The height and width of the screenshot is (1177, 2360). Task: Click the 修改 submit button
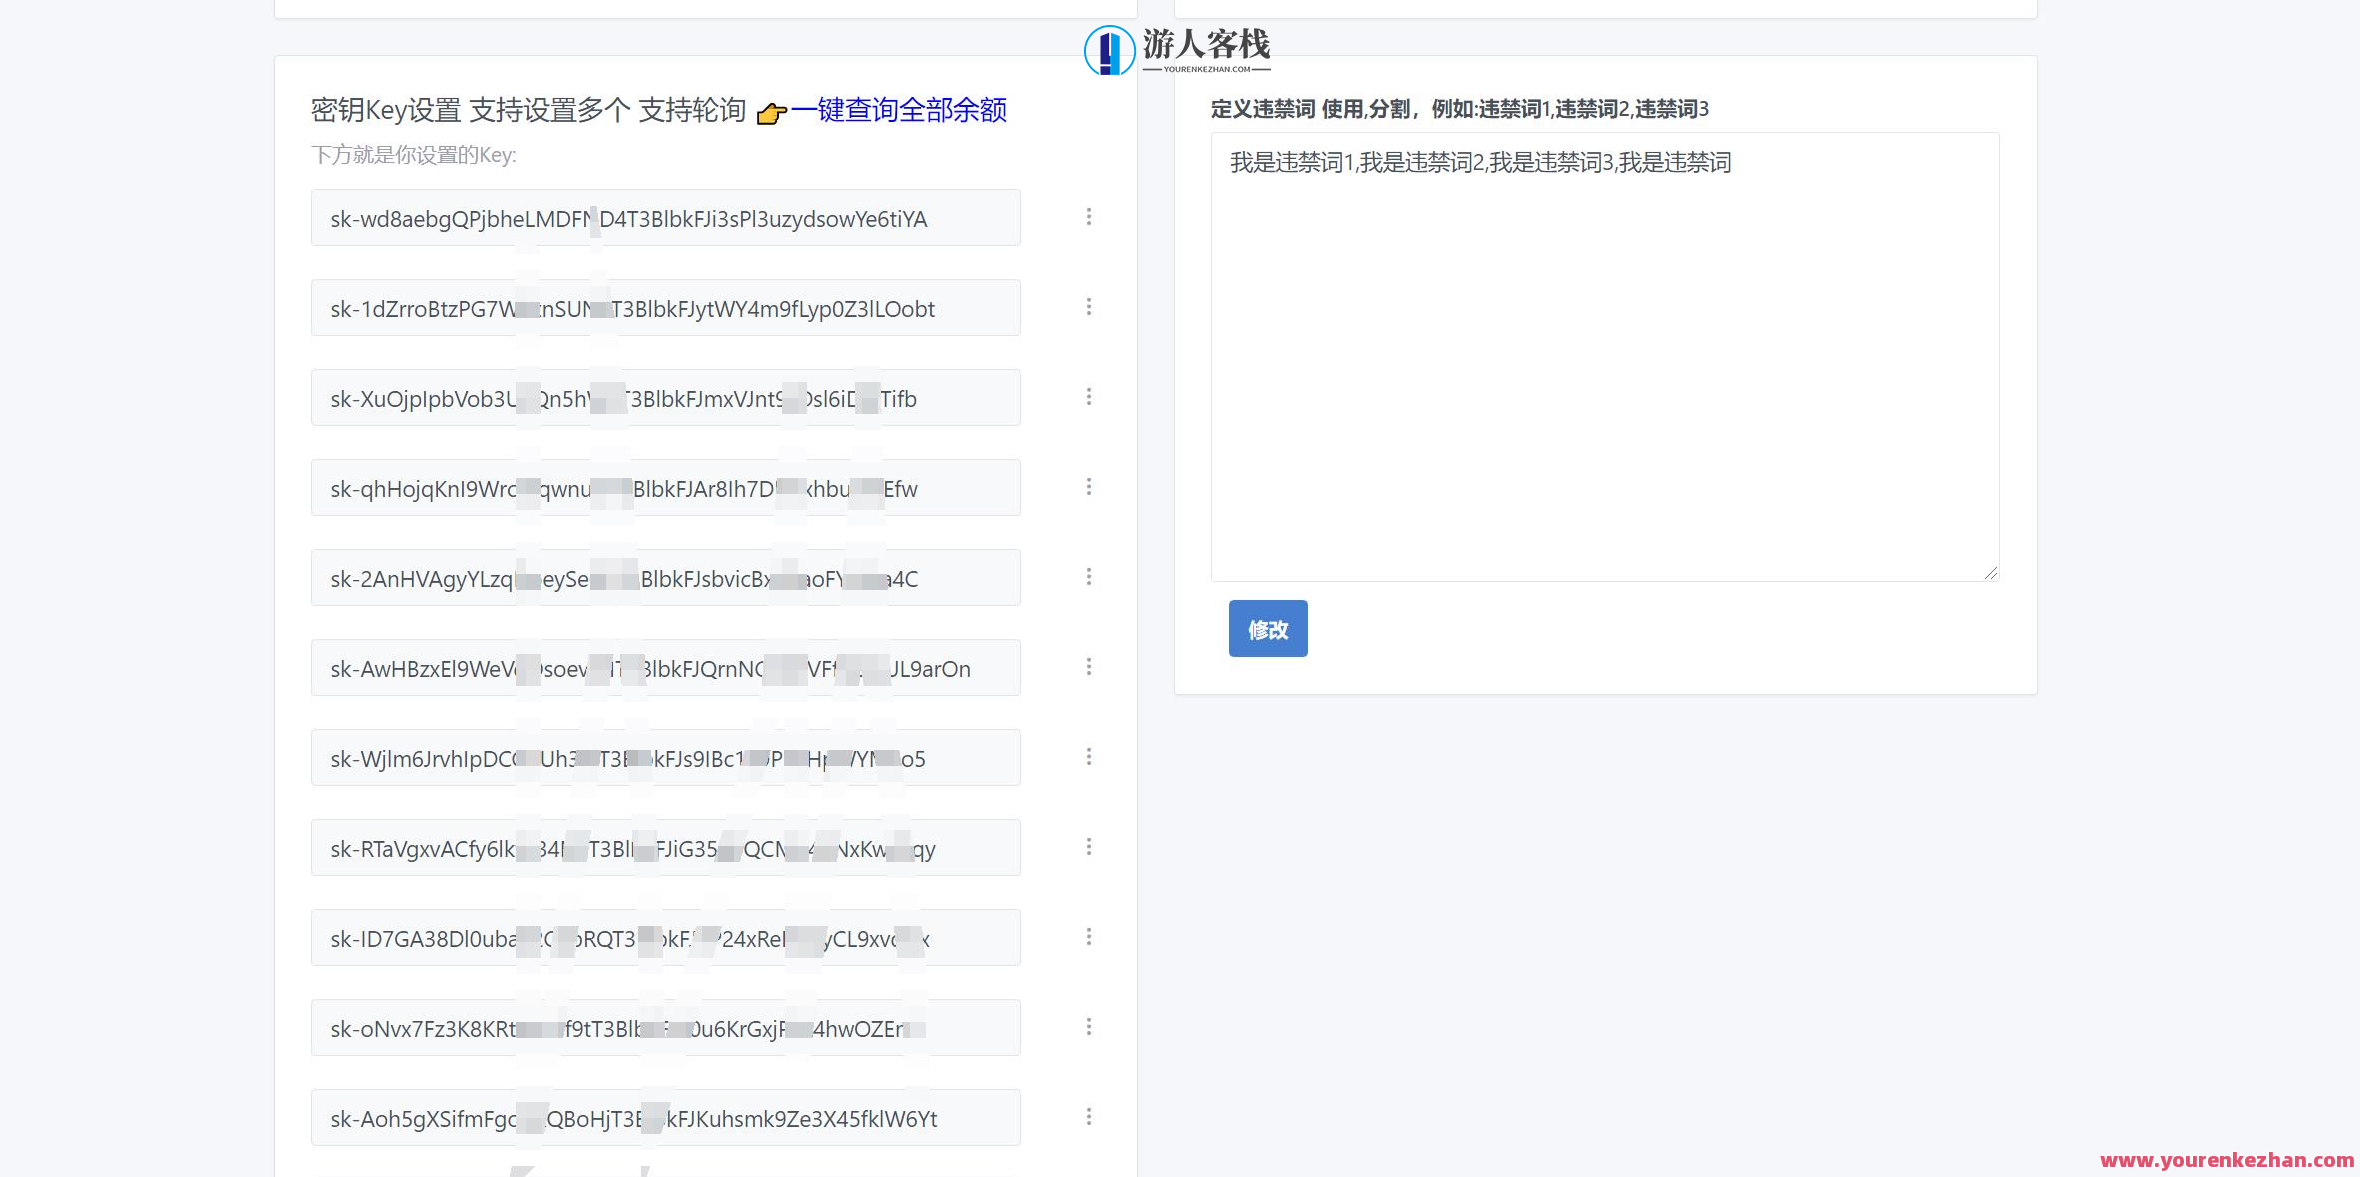point(1267,629)
